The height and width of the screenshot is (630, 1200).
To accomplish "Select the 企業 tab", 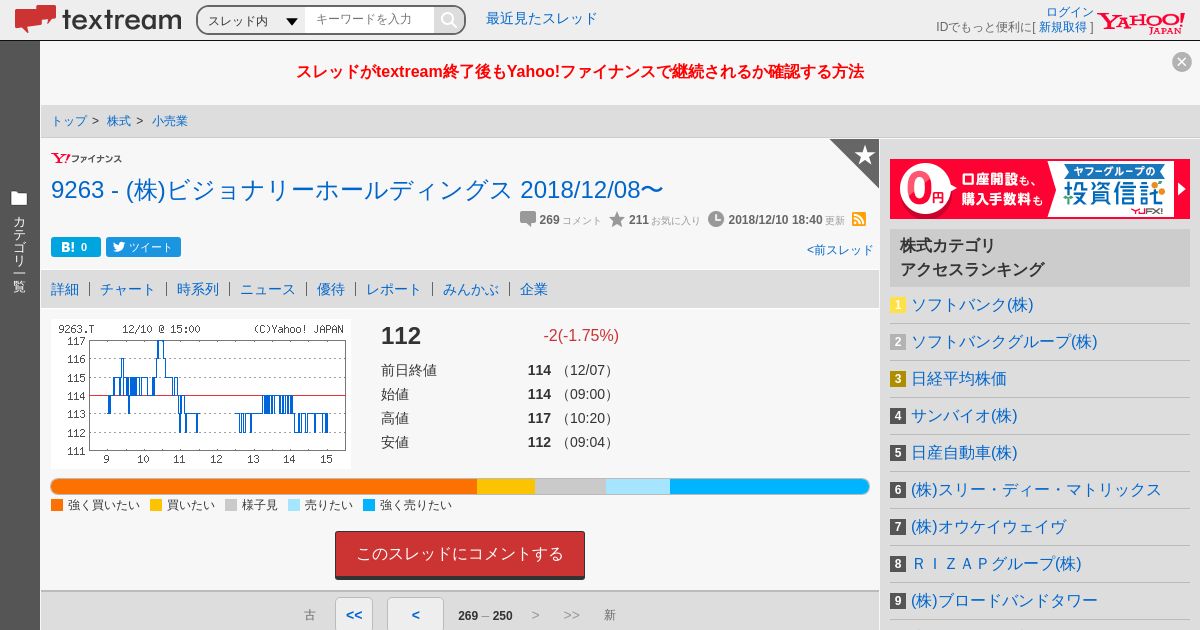I will (534, 289).
